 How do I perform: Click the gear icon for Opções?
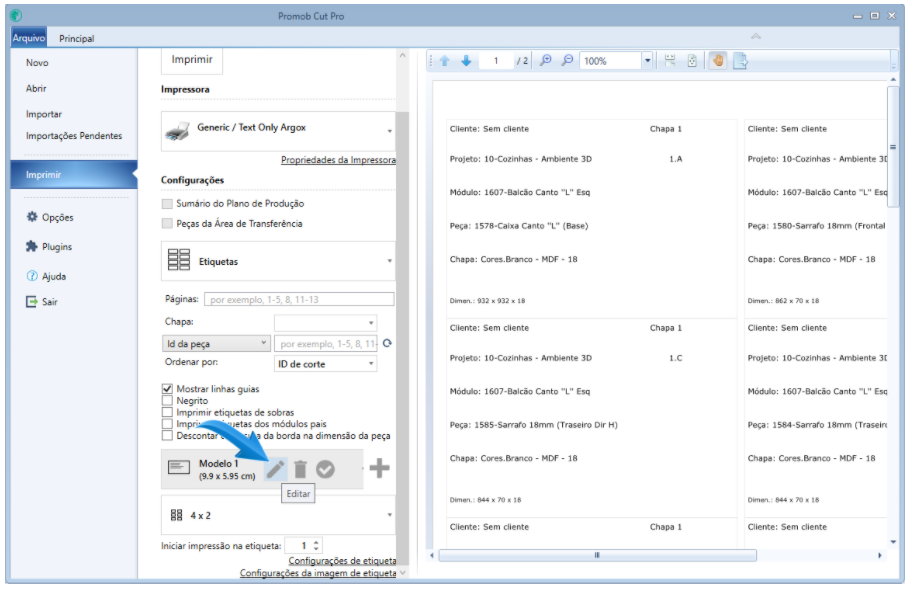[32, 217]
